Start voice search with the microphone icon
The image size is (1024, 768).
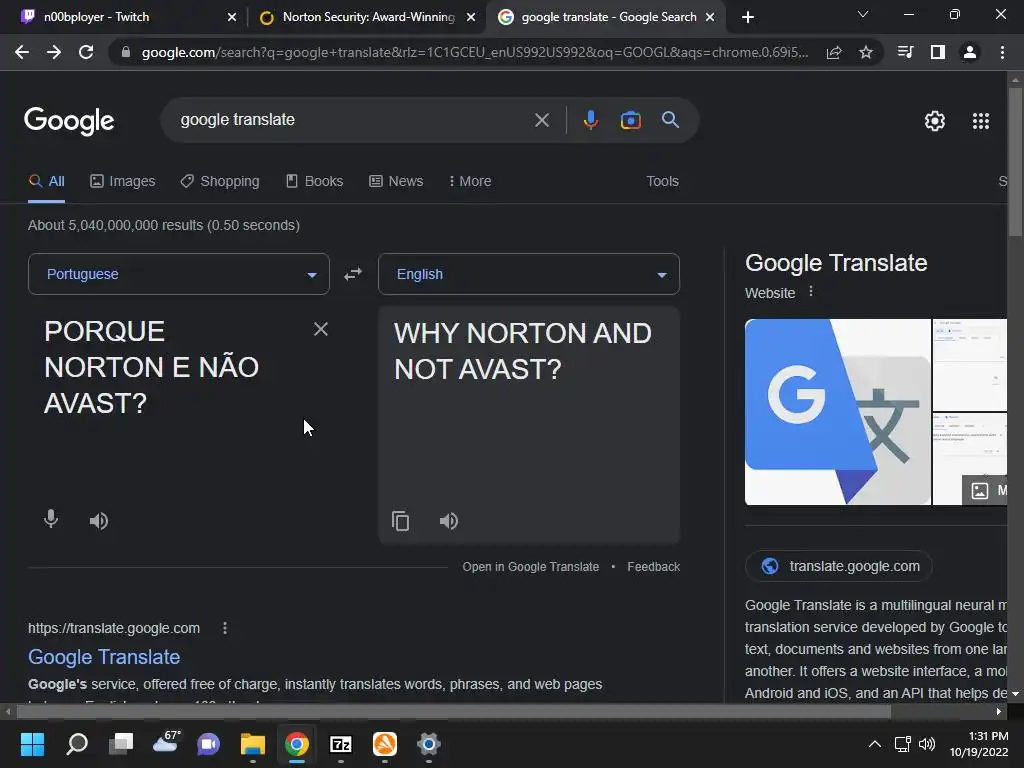pyautogui.click(x=590, y=120)
